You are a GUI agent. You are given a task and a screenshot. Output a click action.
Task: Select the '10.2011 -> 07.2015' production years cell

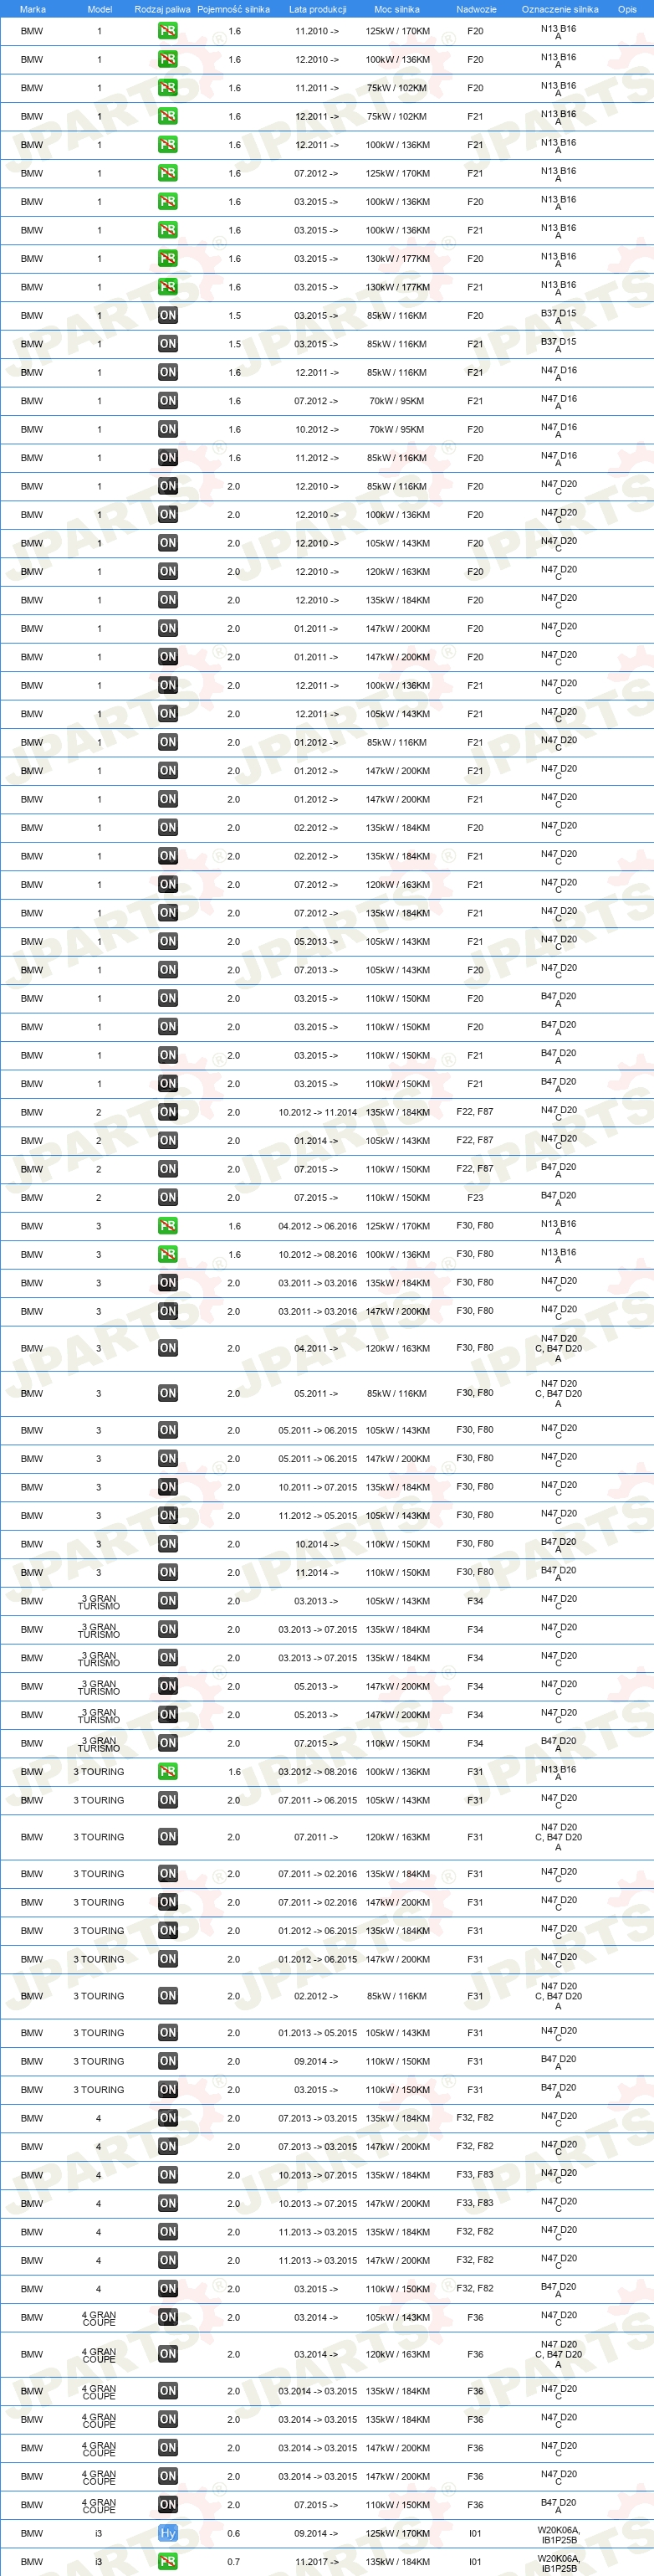pyautogui.click(x=317, y=1487)
